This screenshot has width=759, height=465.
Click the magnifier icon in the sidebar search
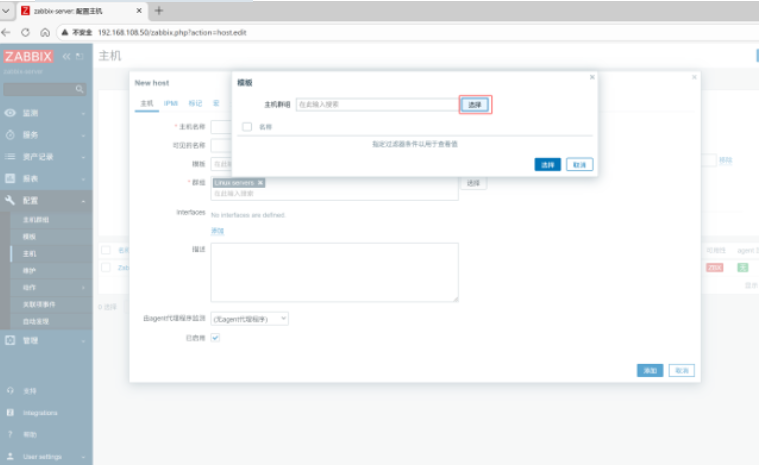point(79,89)
